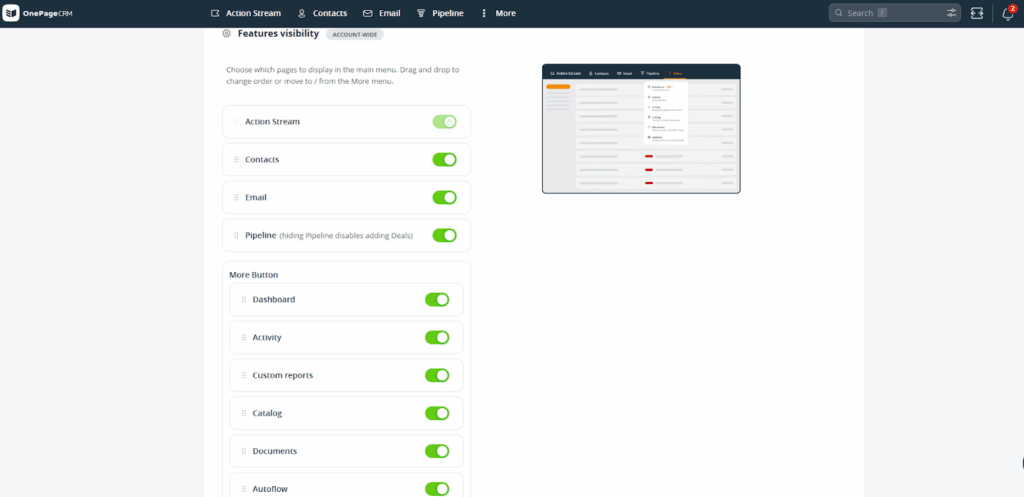Open the Contacts menu item
1024x497 pixels.
click(x=322, y=13)
